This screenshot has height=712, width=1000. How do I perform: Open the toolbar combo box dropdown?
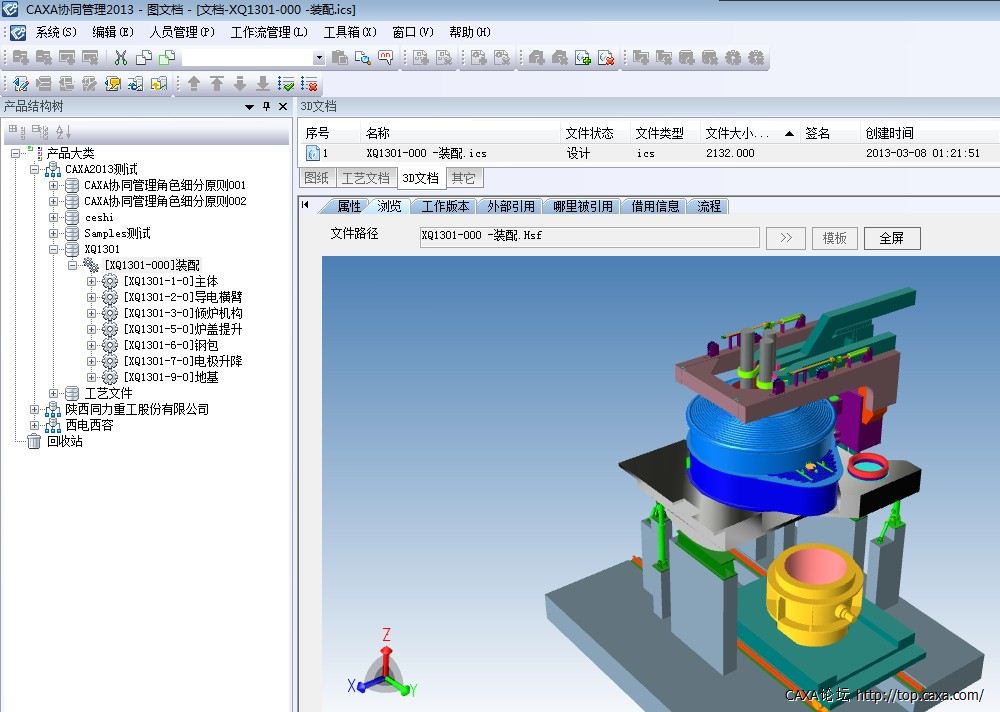(319, 59)
